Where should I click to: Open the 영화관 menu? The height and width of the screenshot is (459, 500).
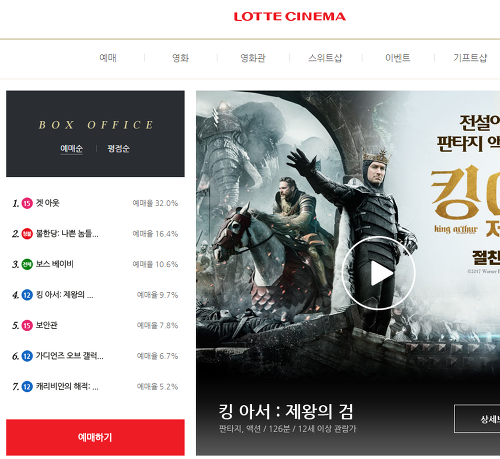[x=253, y=58]
